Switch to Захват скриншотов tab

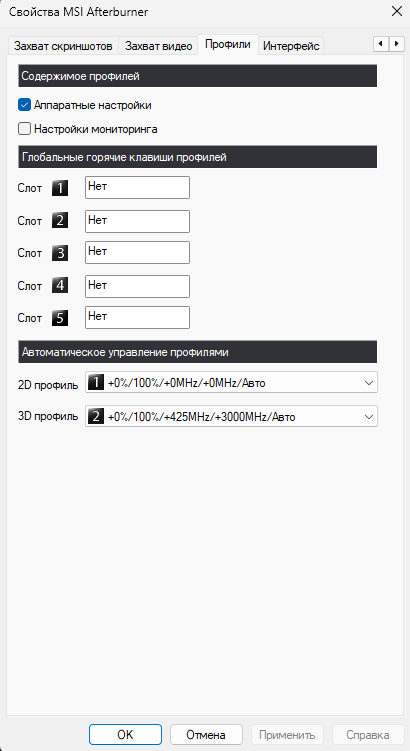tap(63, 46)
